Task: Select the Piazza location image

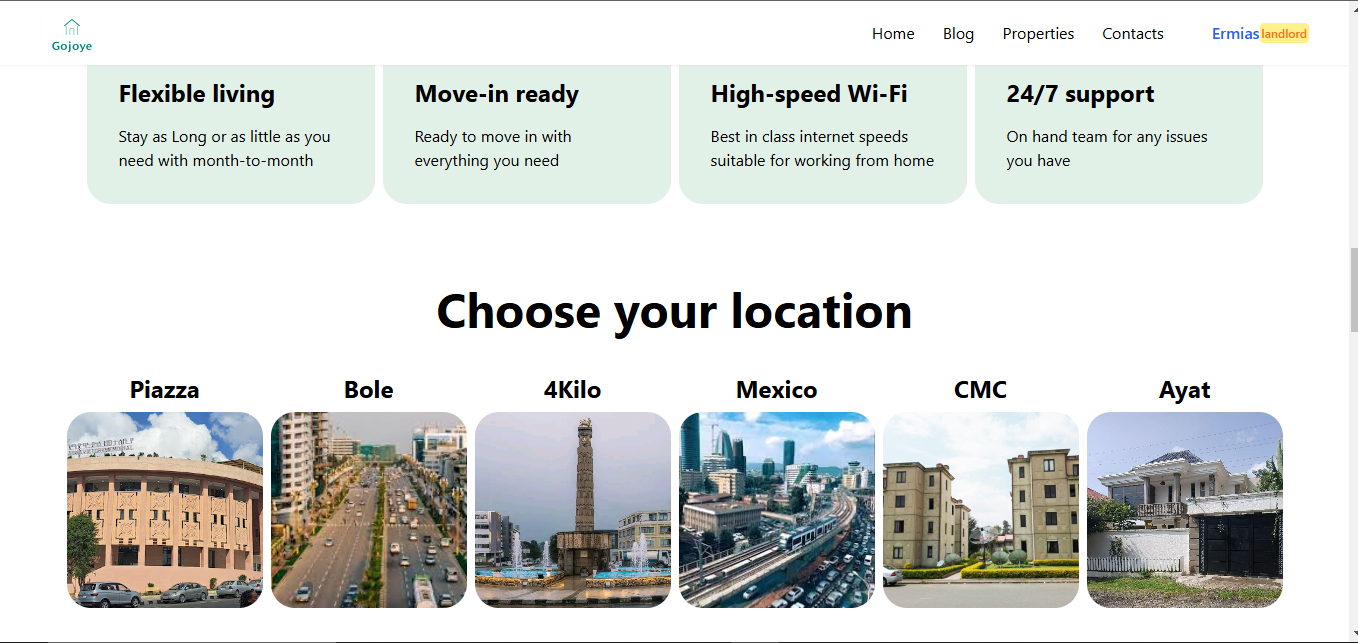Action: pyautogui.click(x=165, y=510)
